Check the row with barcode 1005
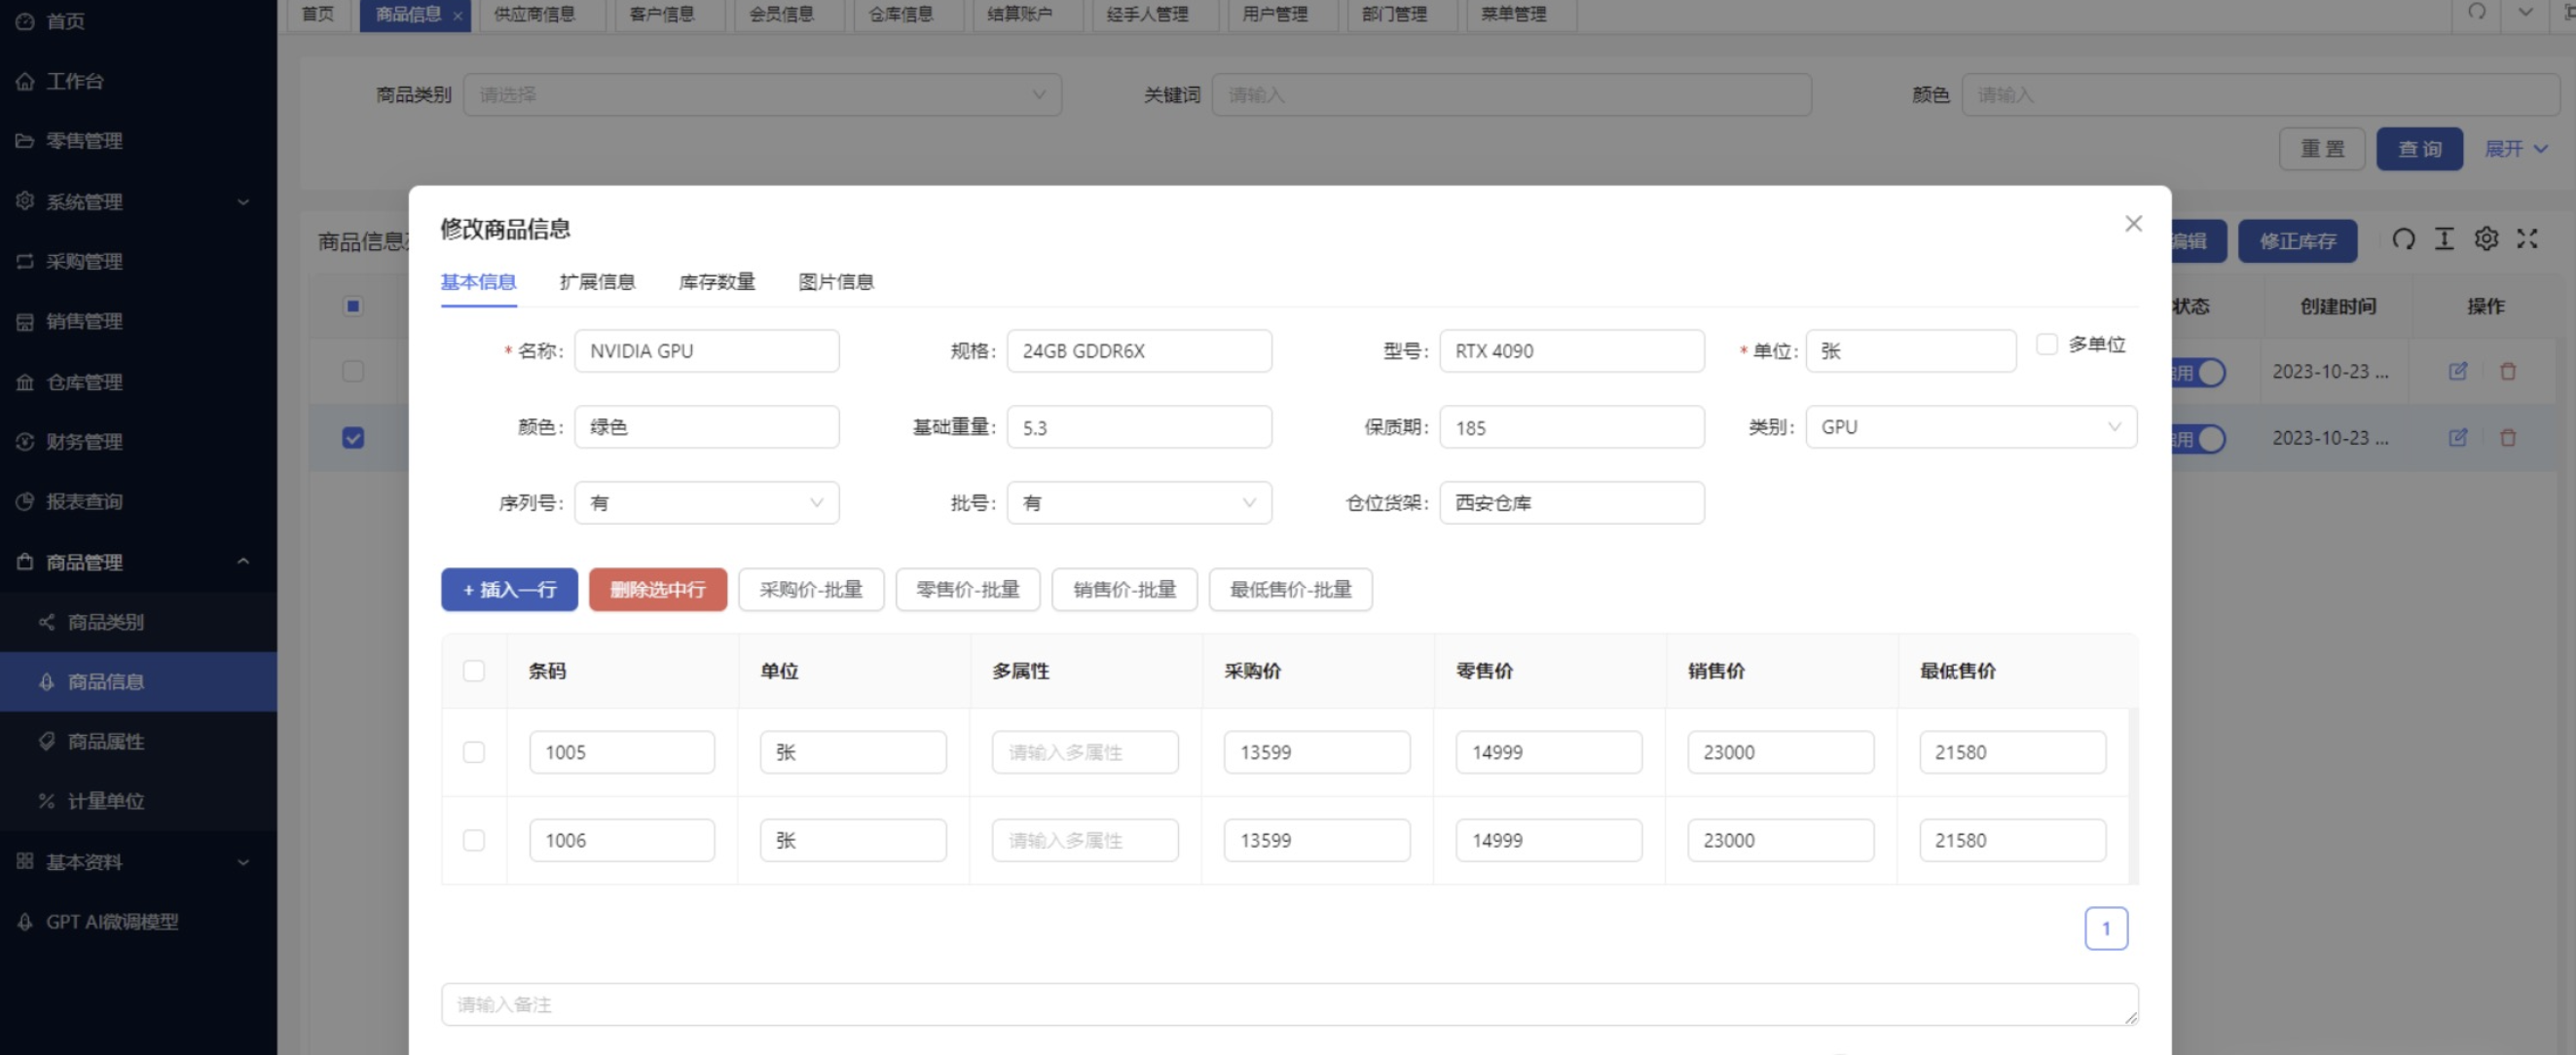The image size is (2576, 1055). tap(474, 752)
